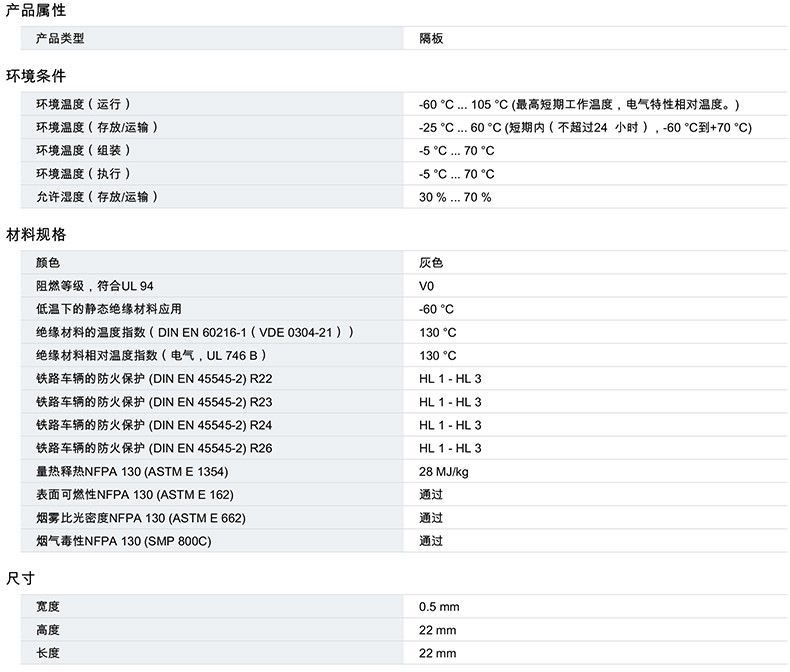Select the 长度 row label

pos(48,653)
